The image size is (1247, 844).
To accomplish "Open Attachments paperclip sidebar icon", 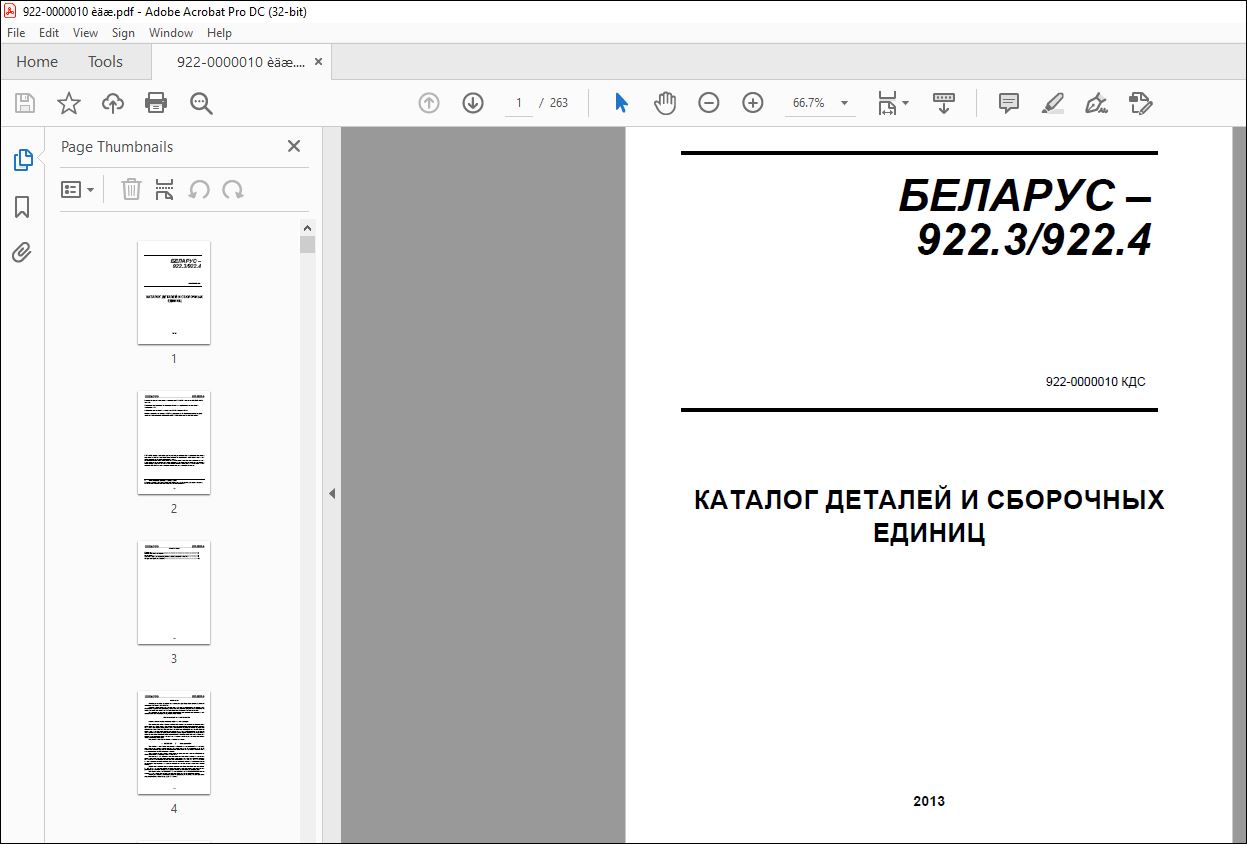I will point(22,252).
